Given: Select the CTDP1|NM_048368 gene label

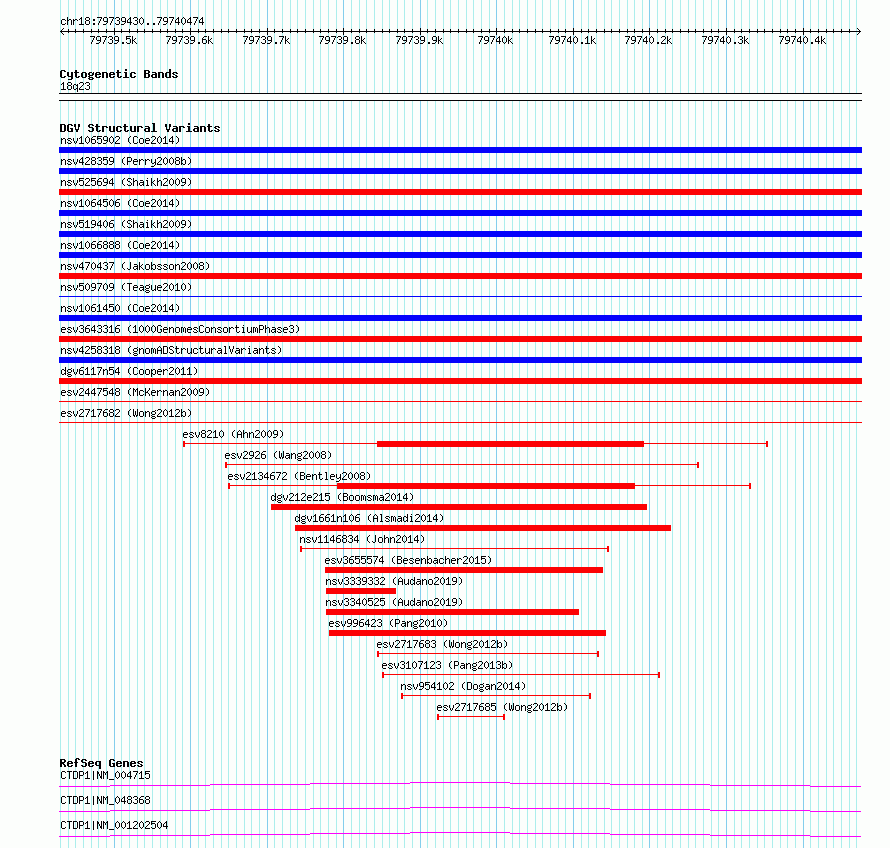Looking at the screenshot, I should pyautogui.click(x=105, y=800).
